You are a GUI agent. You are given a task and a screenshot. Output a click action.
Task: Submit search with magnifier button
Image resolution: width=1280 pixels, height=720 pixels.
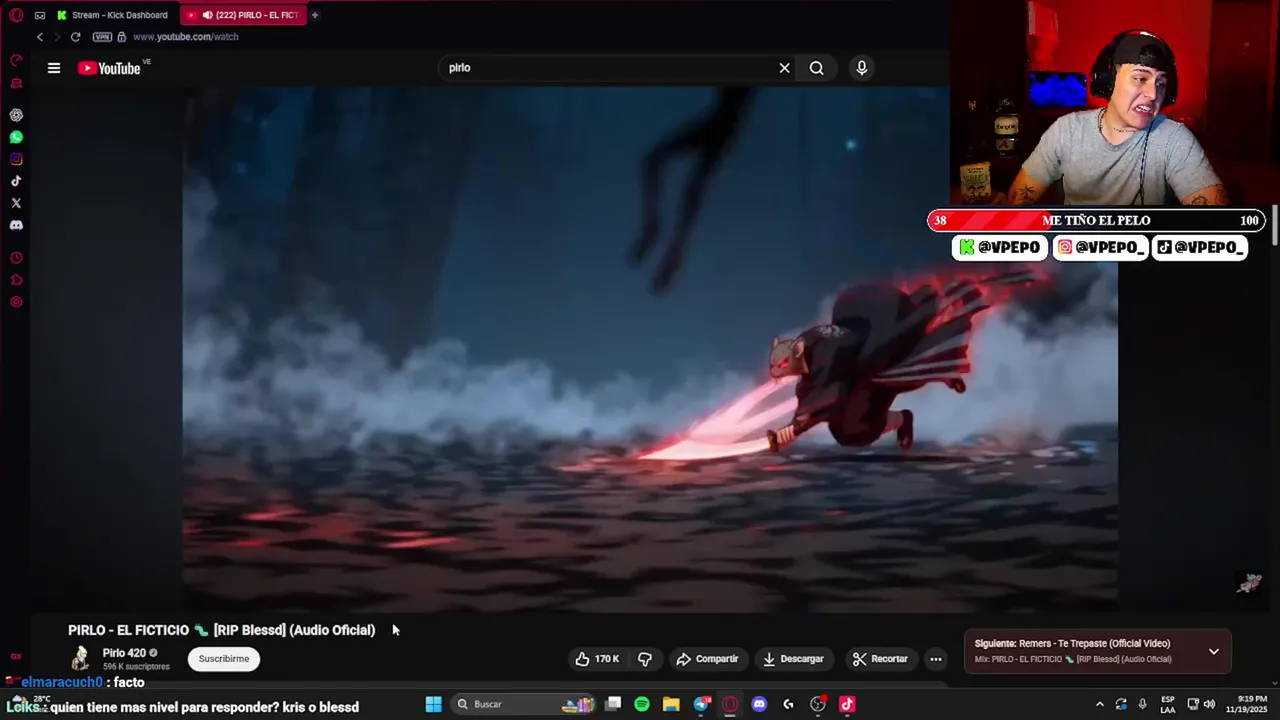pos(817,68)
